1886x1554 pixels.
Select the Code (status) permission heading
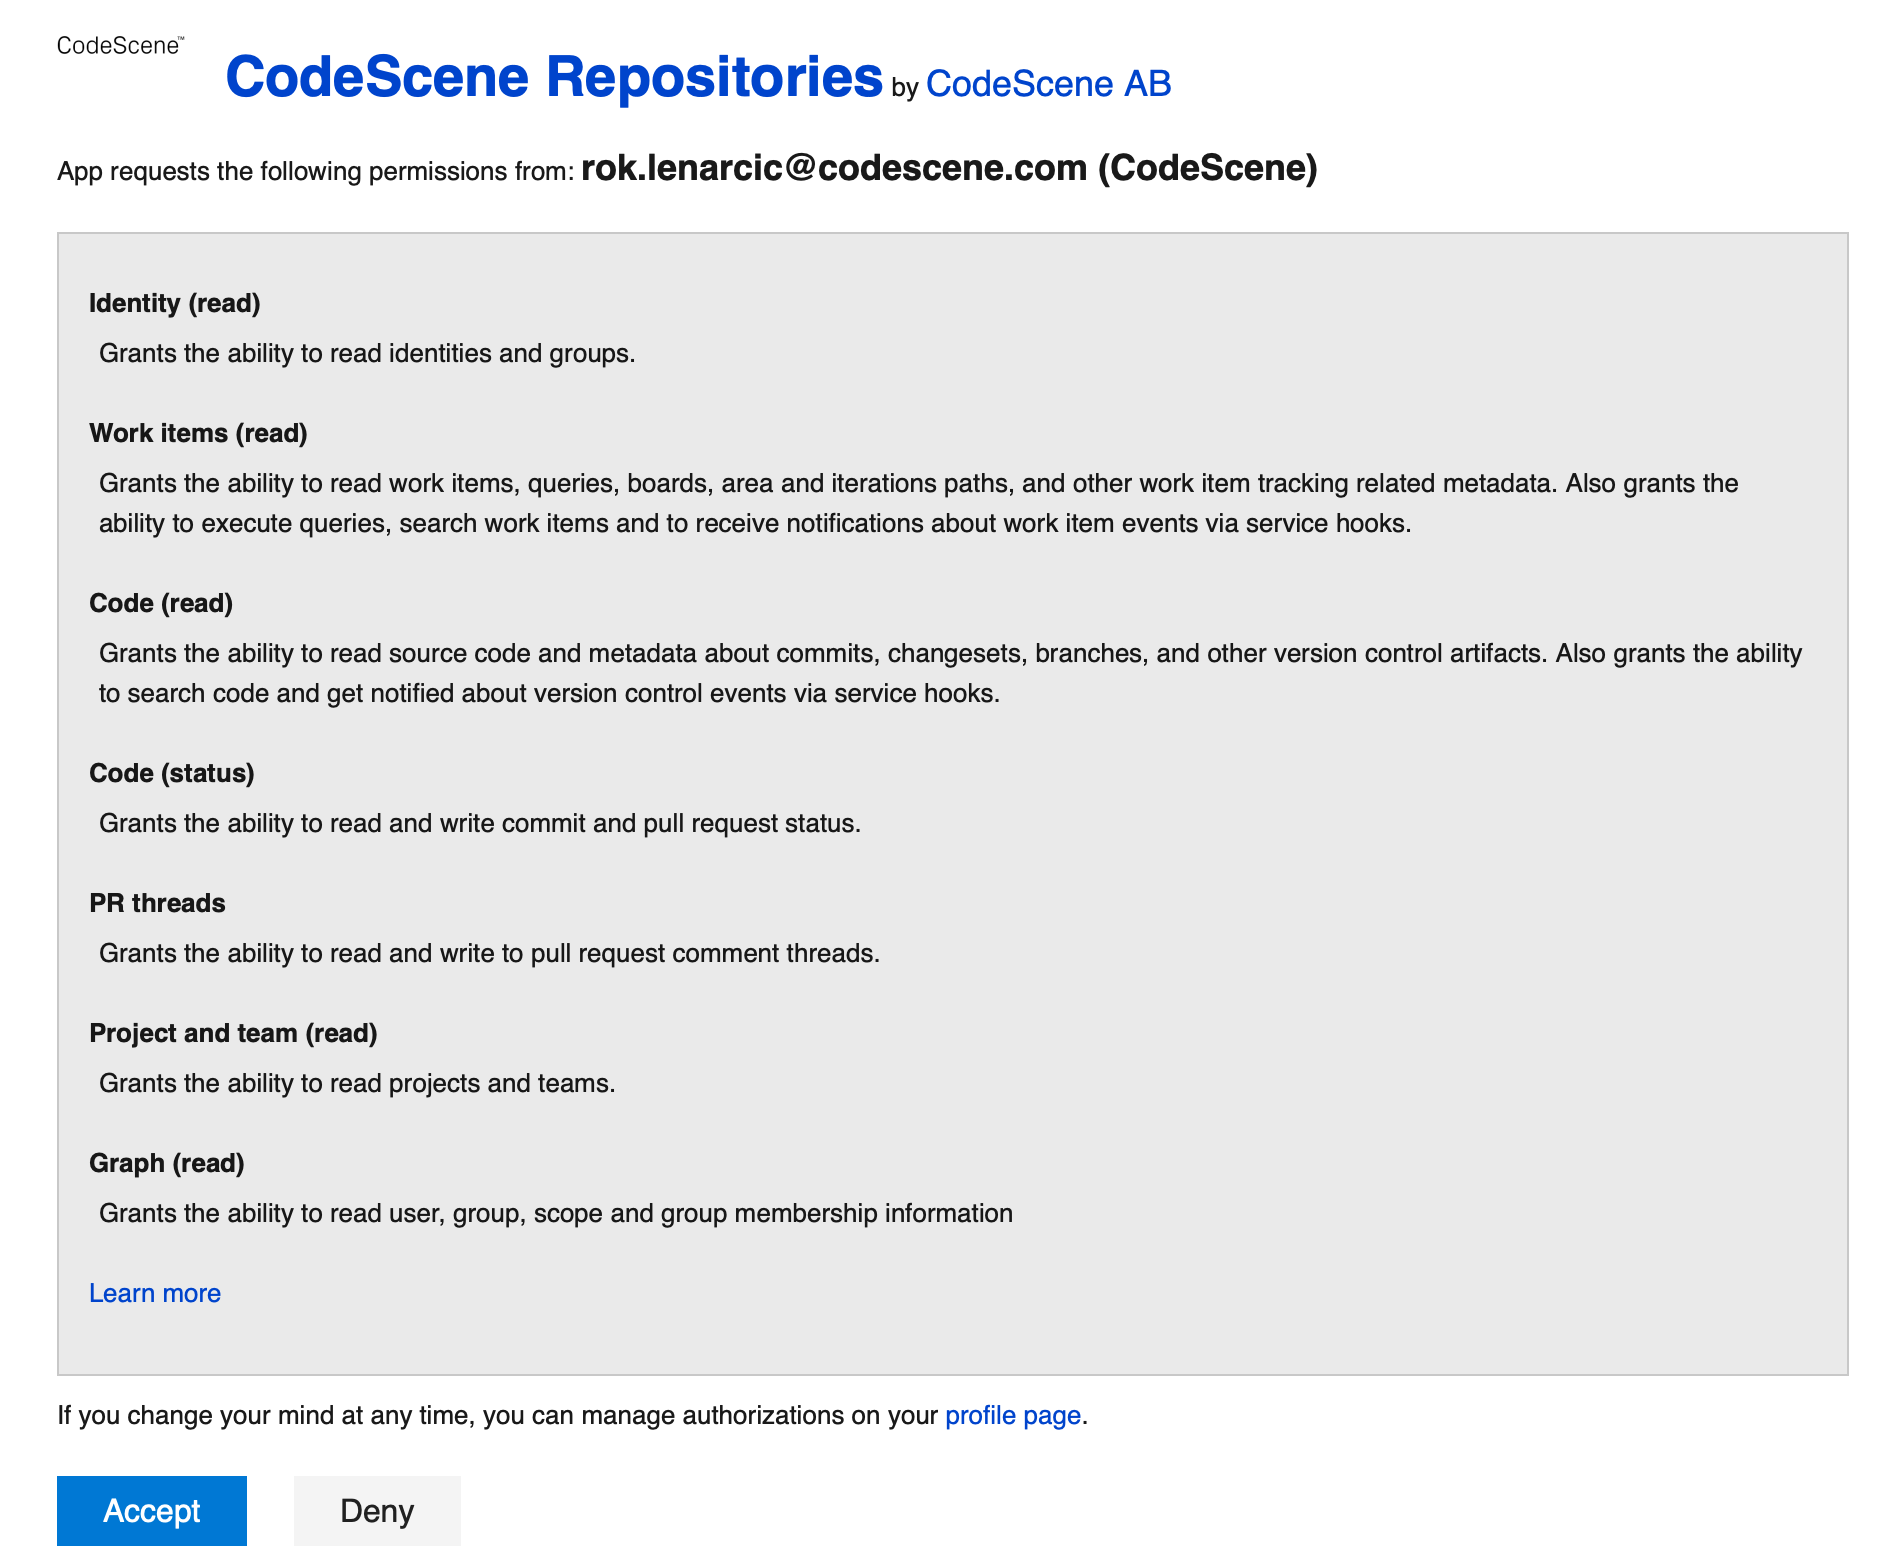[172, 773]
